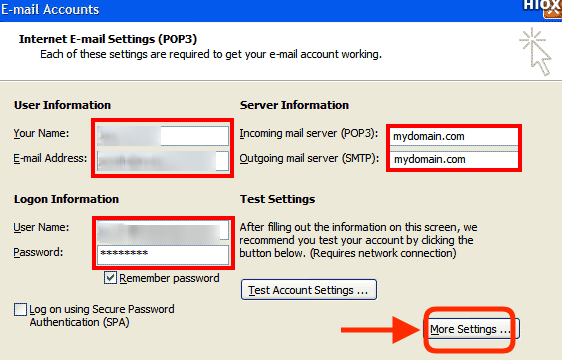Select the Outgoing mail server (SMTP) field

coord(453,159)
